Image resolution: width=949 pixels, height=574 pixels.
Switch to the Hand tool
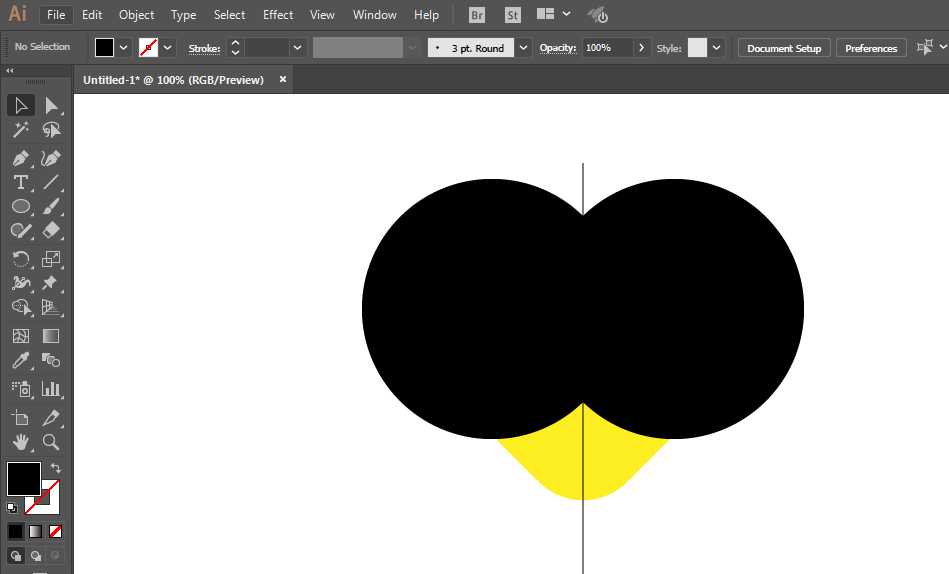click(20, 442)
